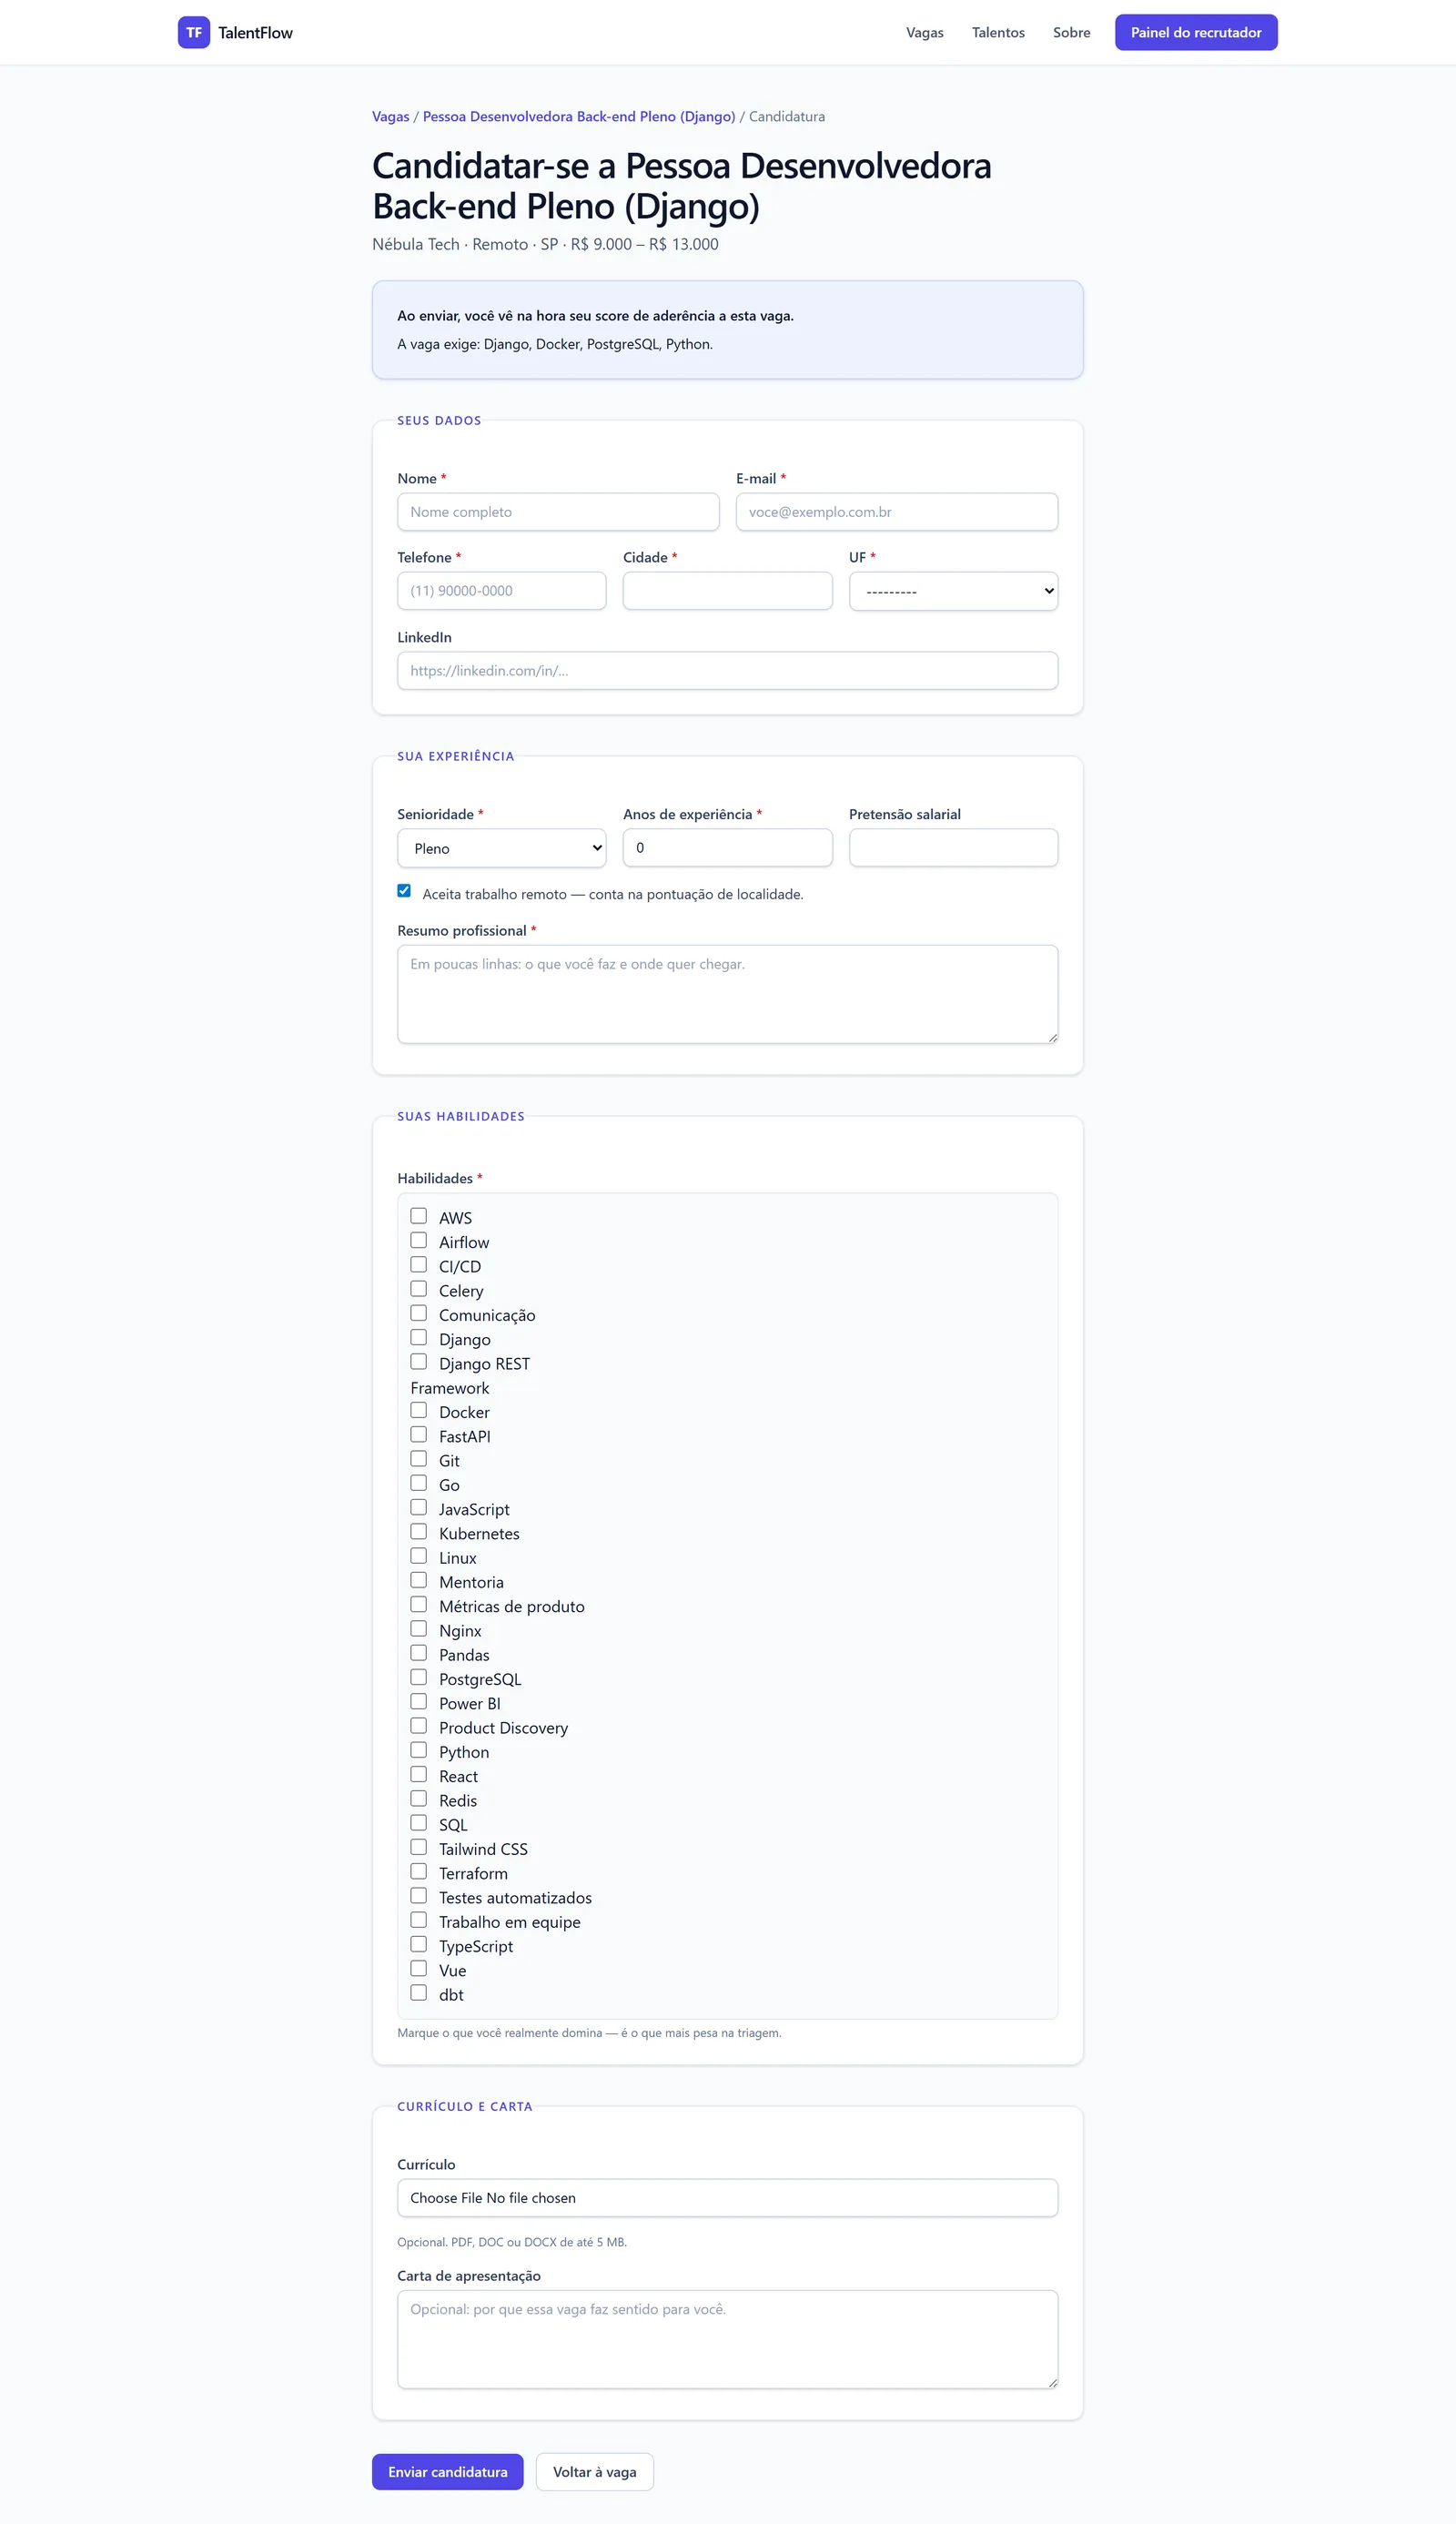The height and width of the screenshot is (2524, 1456).
Task: Focus the Pretensão salarial field
Action: click(954, 848)
